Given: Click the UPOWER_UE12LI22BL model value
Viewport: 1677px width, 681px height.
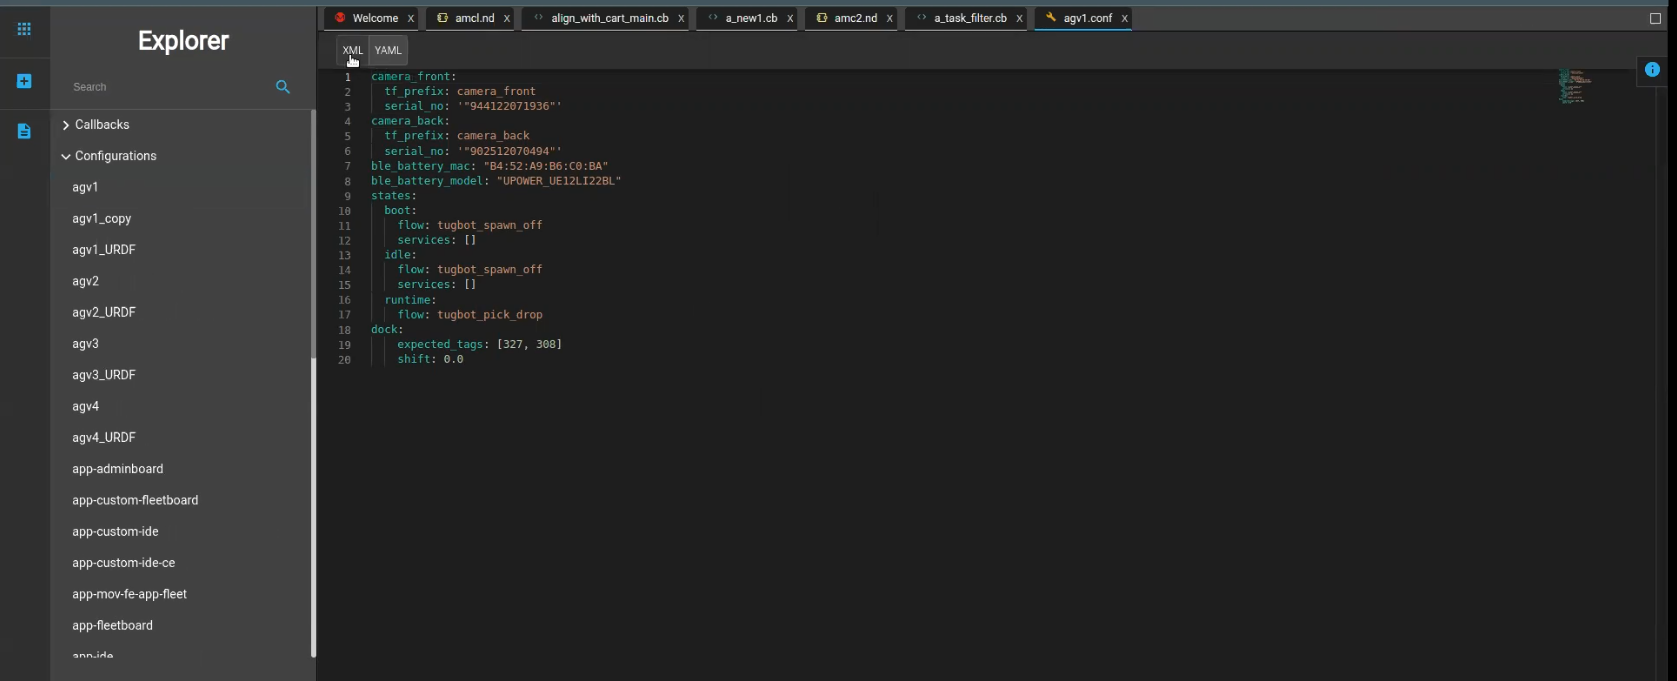Looking at the screenshot, I should [559, 181].
